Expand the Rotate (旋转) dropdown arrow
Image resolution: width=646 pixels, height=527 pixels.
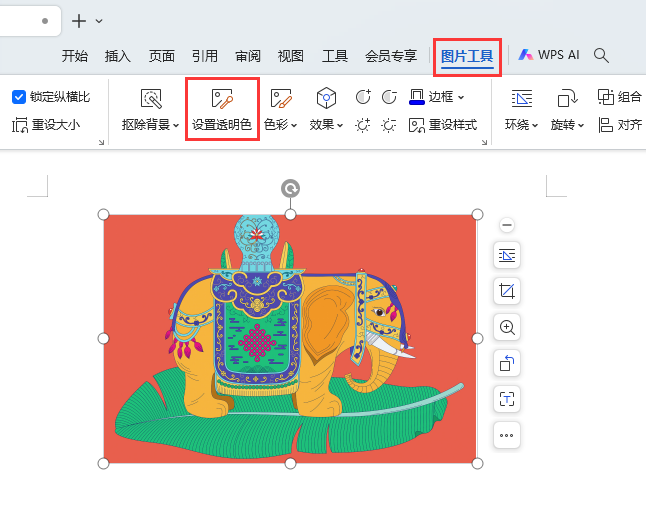(x=581, y=125)
